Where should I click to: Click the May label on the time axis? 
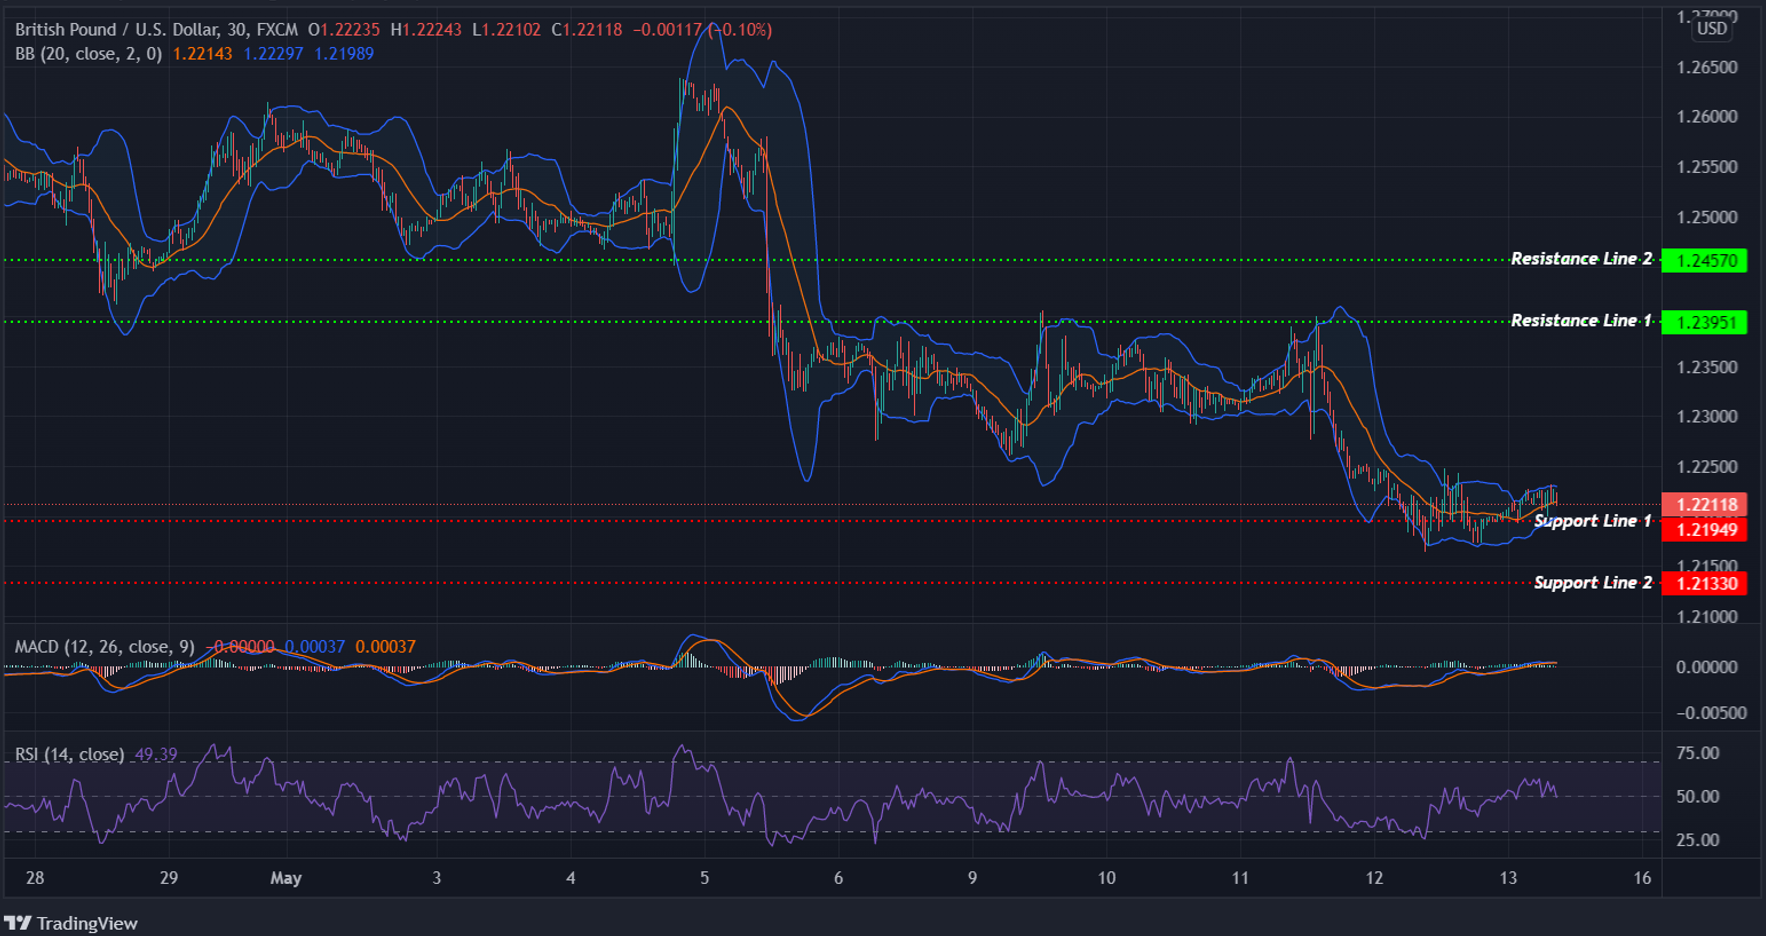click(286, 878)
